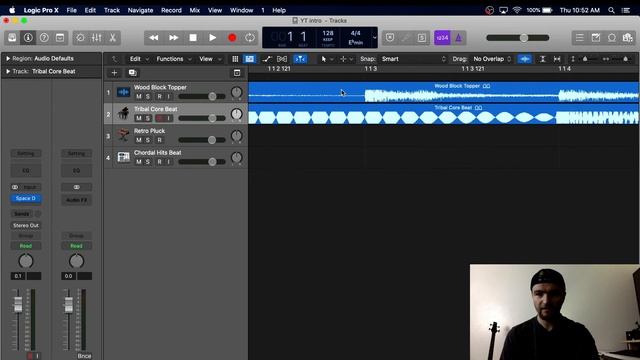The height and width of the screenshot is (360, 640).
Task: Click the Stop transport button
Action: coord(193,38)
